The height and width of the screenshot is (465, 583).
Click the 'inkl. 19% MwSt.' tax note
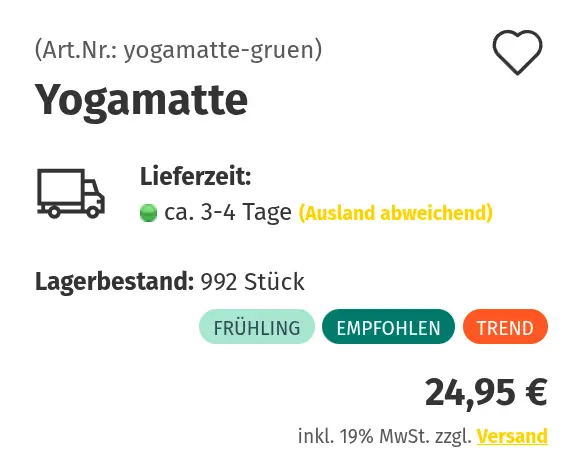pyautogui.click(x=363, y=436)
